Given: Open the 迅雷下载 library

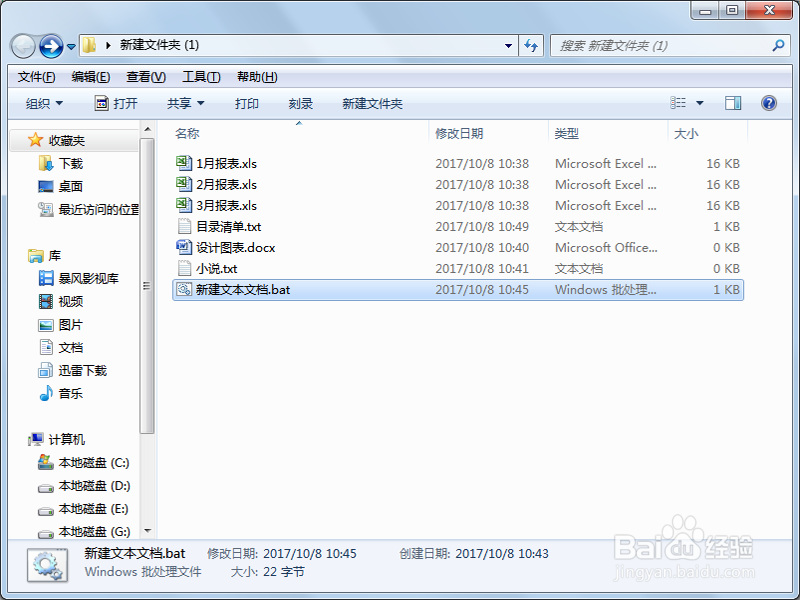Looking at the screenshot, I should click(83, 370).
